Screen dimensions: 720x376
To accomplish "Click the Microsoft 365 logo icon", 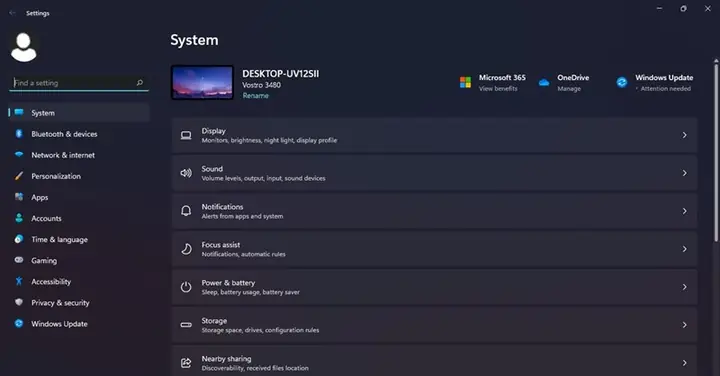I will pos(465,82).
